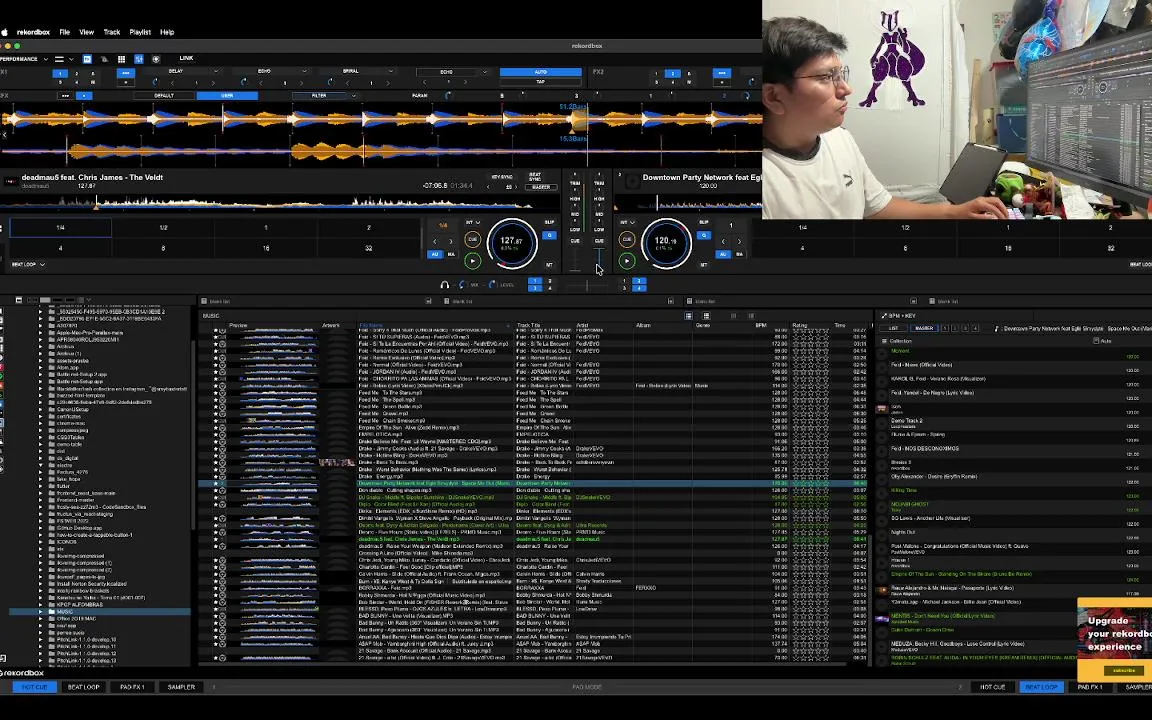Screen dimensions: 1152x720
Task: Collapse the electro folder
Action: (x=41, y=465)
